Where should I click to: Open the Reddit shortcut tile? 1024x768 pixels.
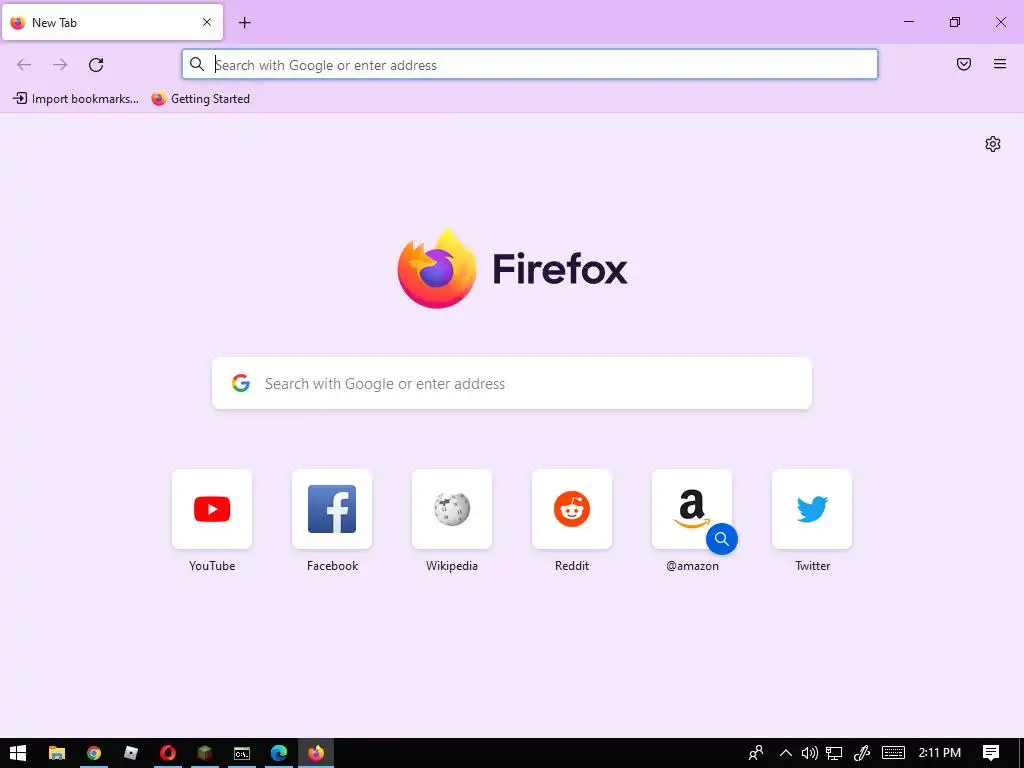[x=572, y=509]
